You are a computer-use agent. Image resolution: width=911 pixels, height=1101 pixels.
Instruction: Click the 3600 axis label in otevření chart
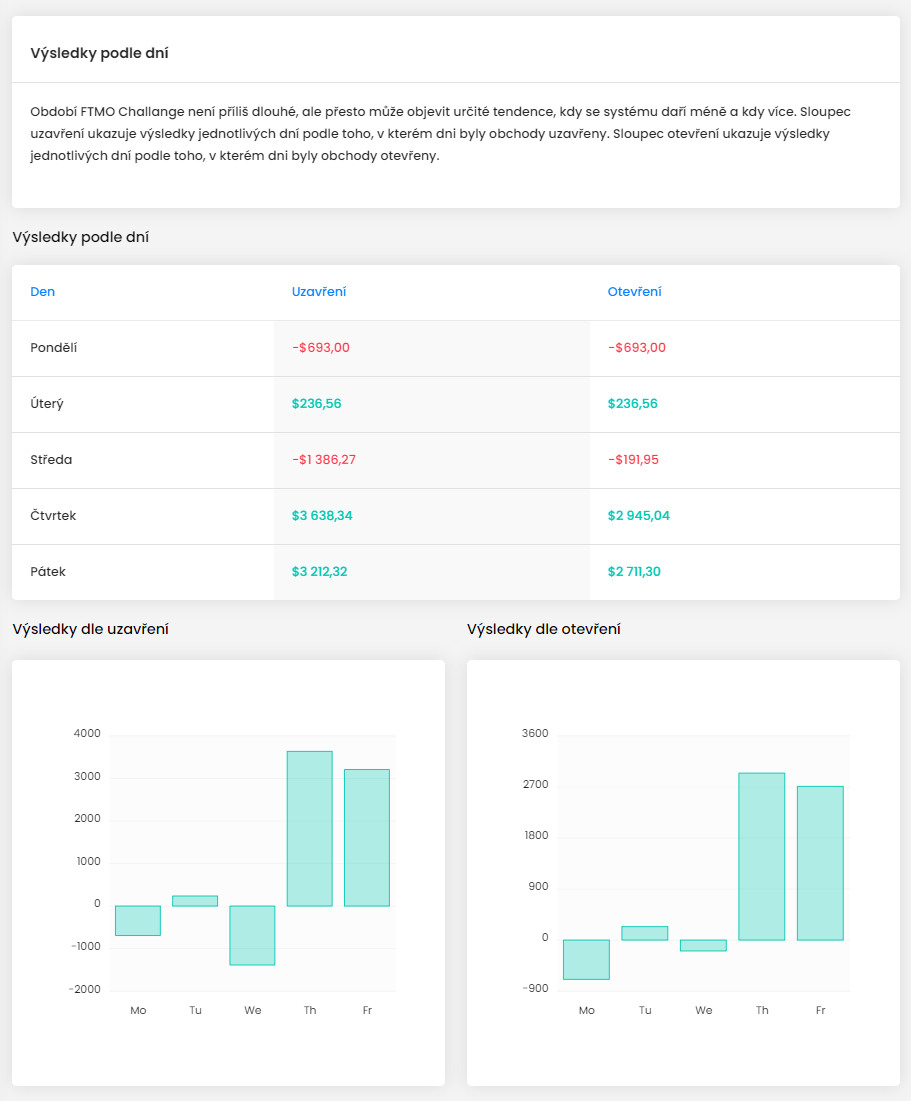[535, 734]
